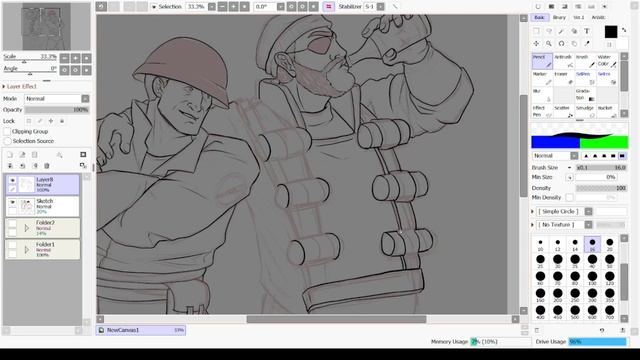This screenshot has height=360, width=640.
Task: Toggle the pink straight-line drawing mode button
Action: point(329,7)
